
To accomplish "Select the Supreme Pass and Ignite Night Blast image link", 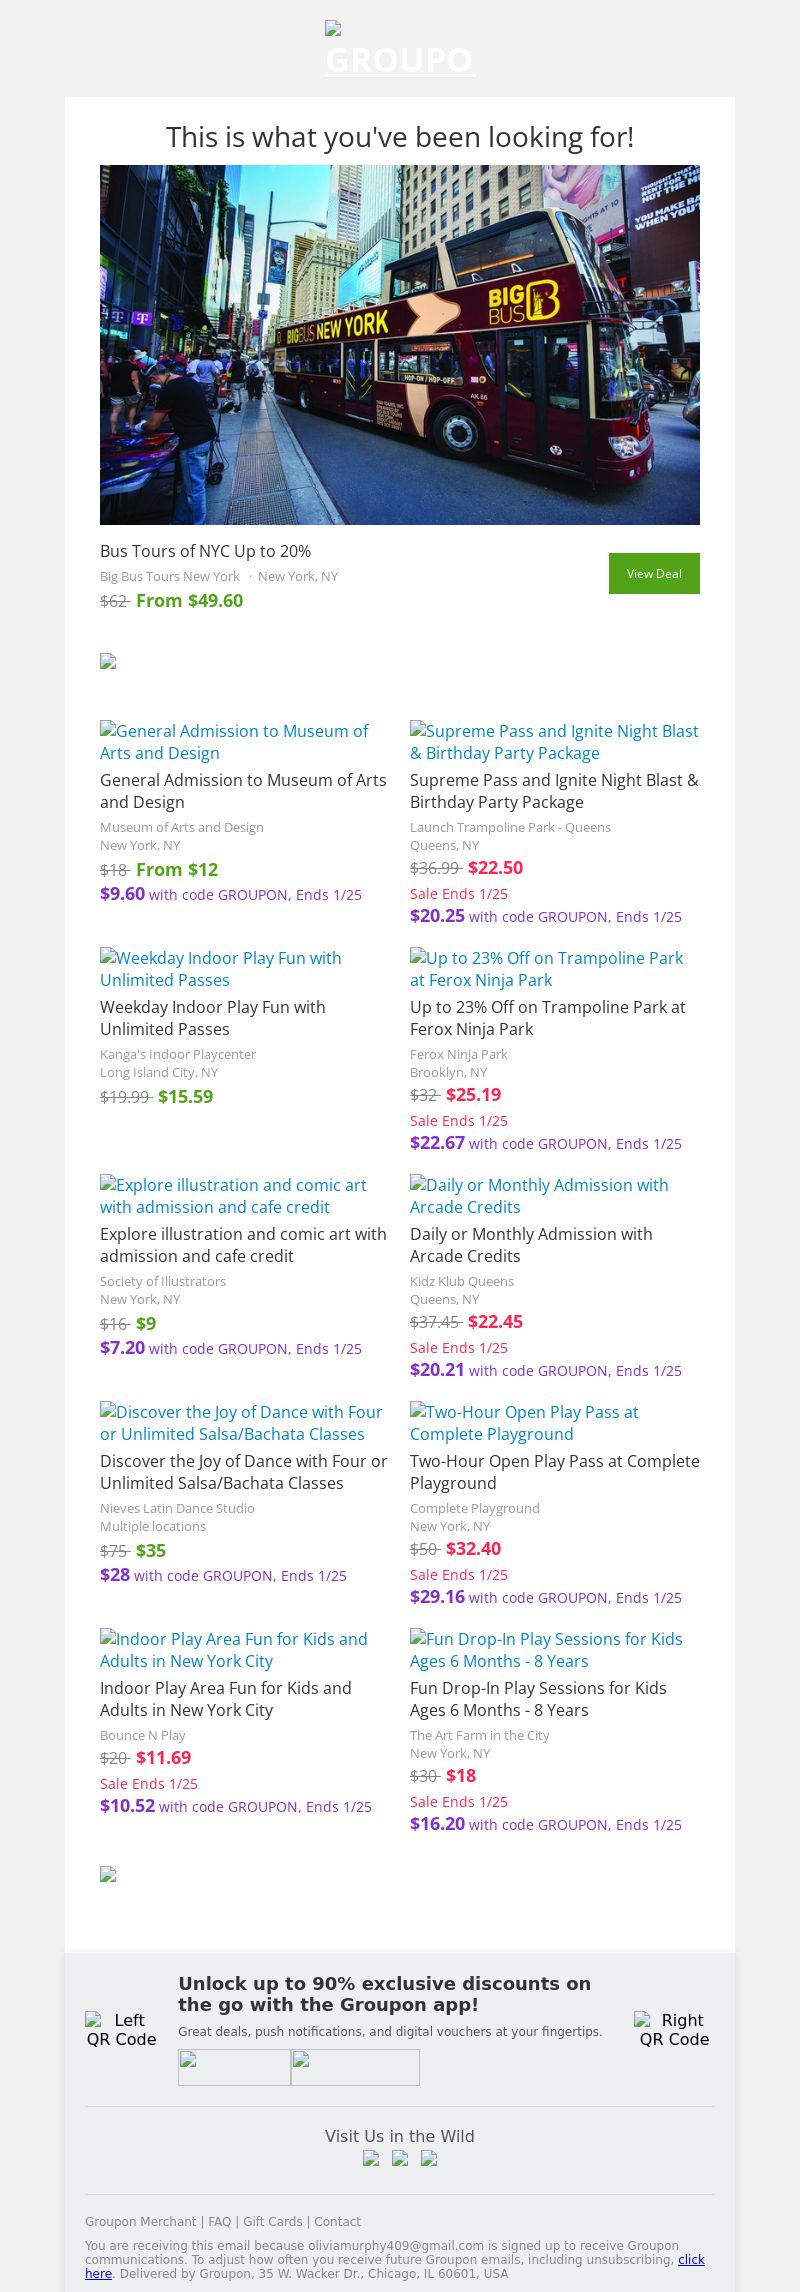I will [x=554, y=742].
